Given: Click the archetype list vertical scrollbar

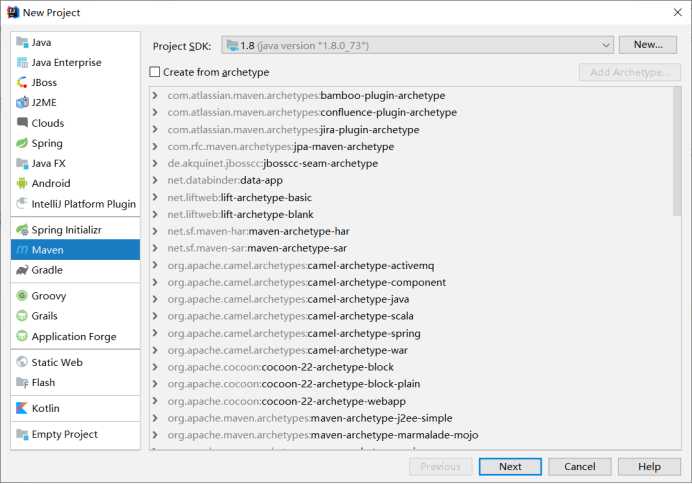Looking at the screenshot, I should click(x=677, y=151).
